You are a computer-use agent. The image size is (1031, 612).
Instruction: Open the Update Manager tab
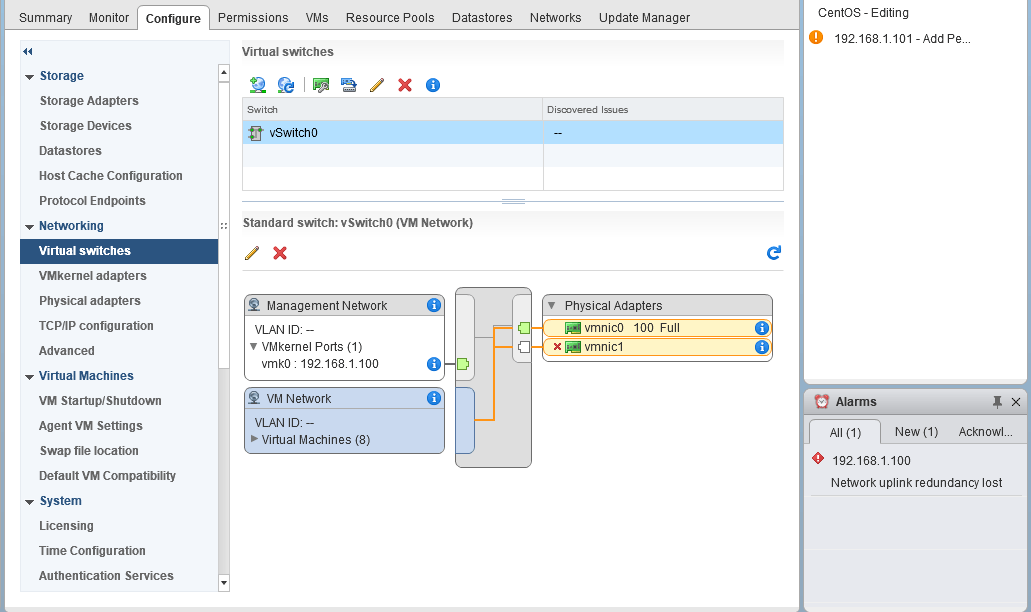click(x=644, y=17)
